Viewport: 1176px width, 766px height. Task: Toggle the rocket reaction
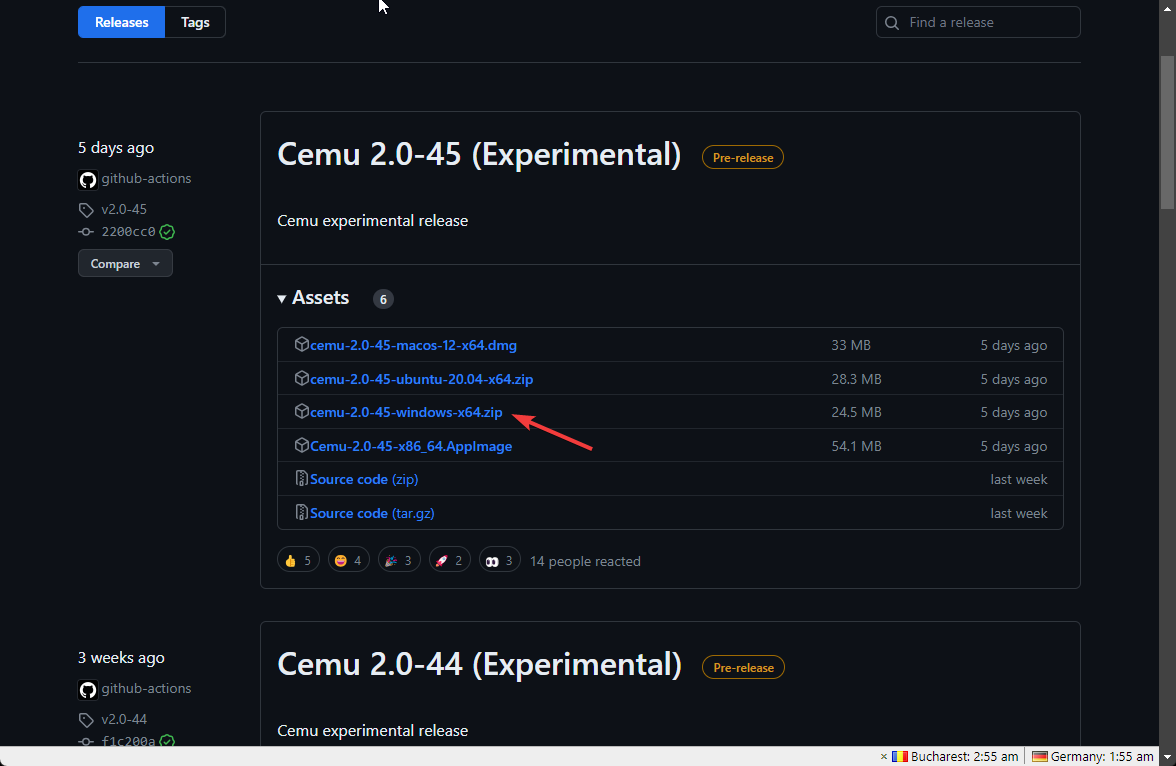tap(449, 560)
